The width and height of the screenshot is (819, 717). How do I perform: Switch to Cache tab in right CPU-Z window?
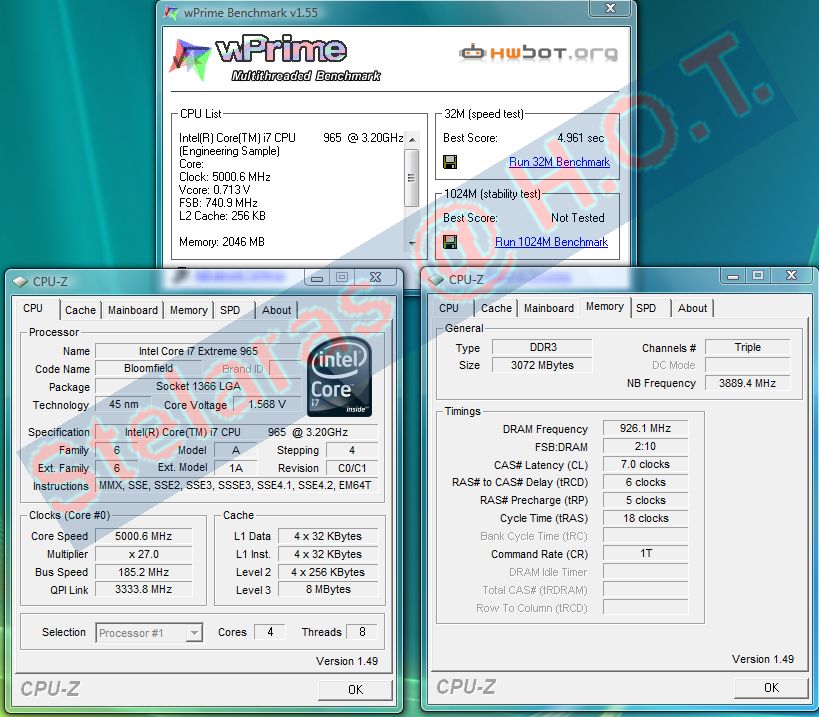coord(496,308)
